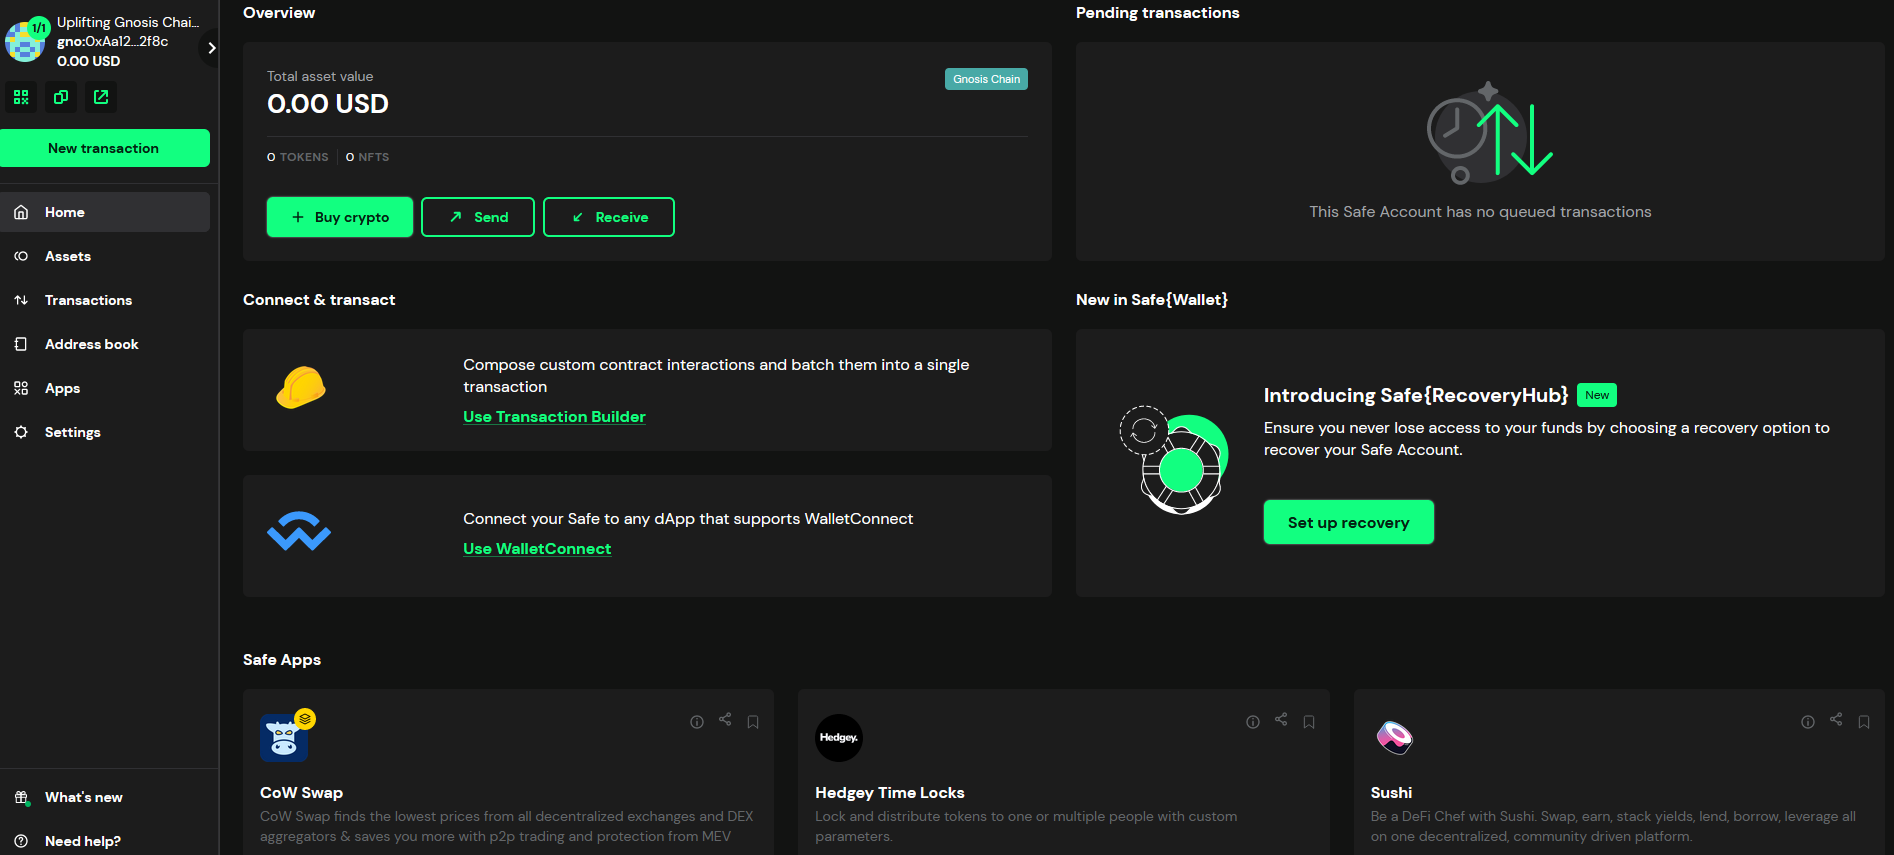Share the CoW Swap app
Screen dimensions: 1894x855
coord(725,719)
